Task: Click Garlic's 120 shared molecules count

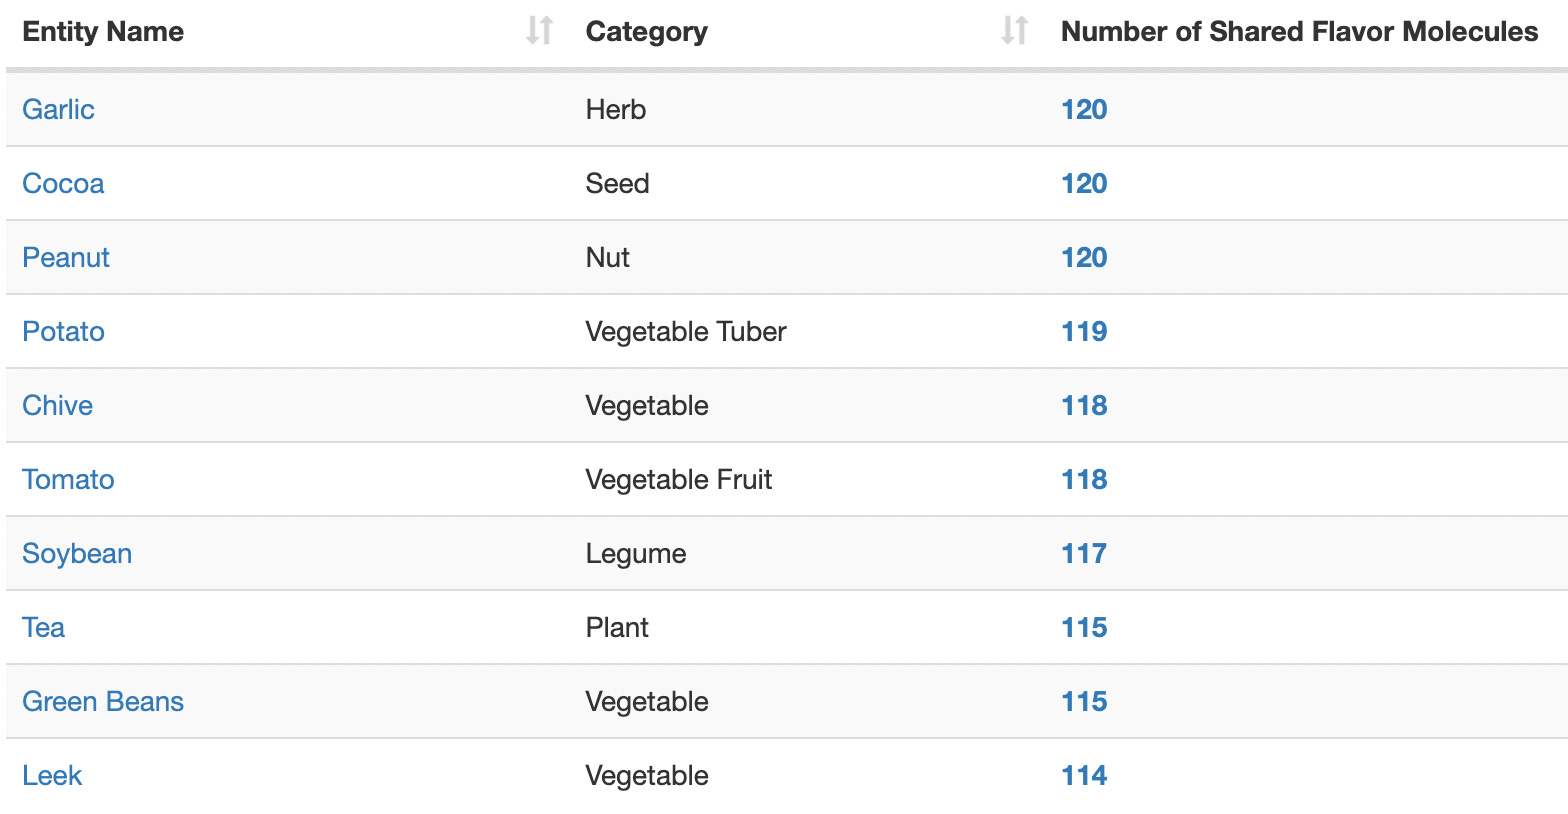Action: [1084, 109]
